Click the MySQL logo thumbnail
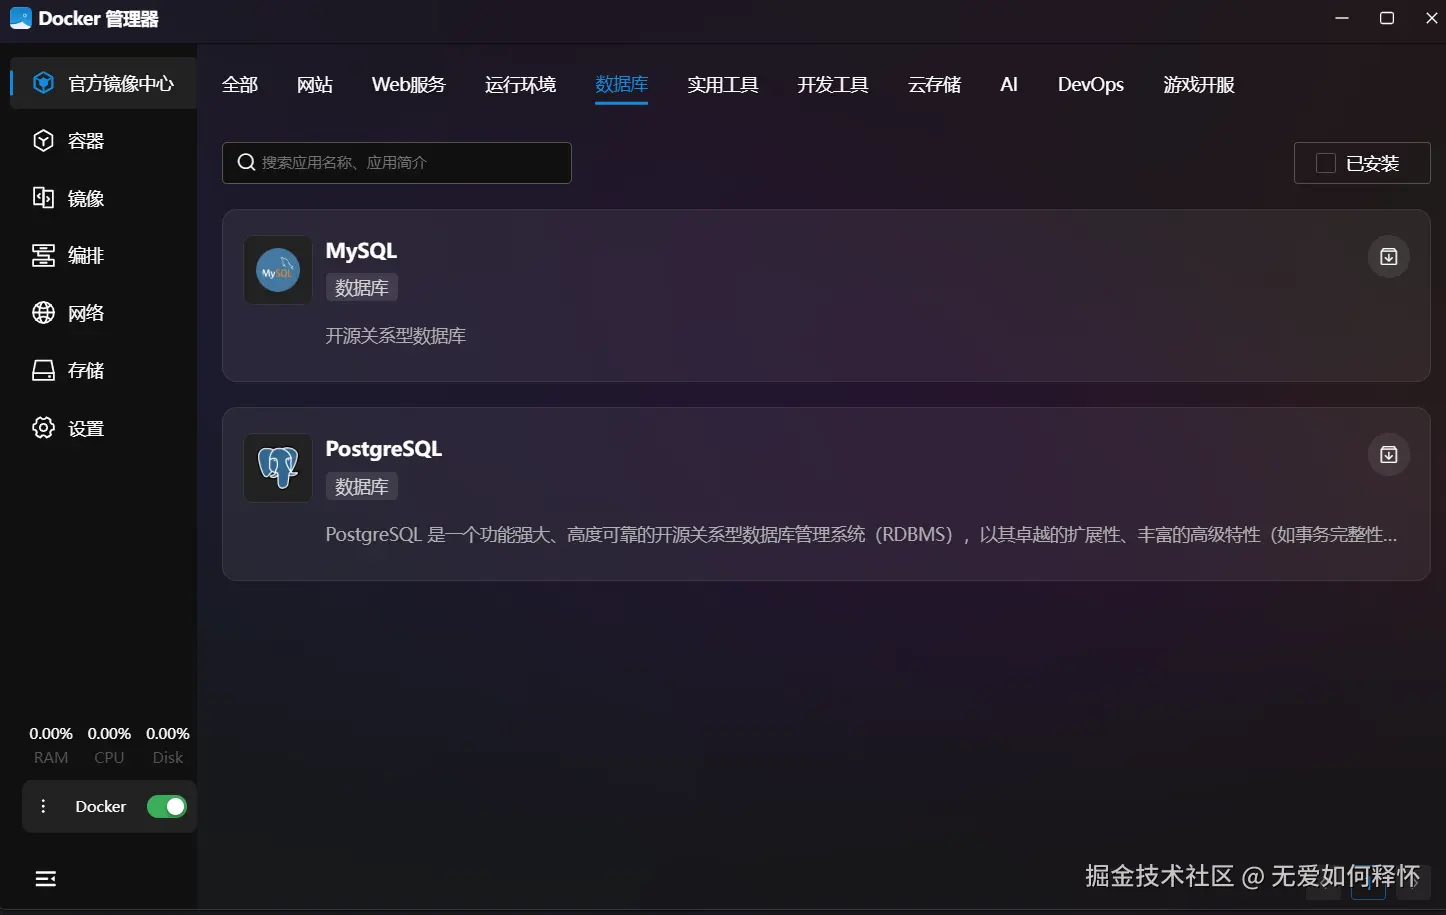Screen dimensions: 1446x915 click(x=278, y=270)
